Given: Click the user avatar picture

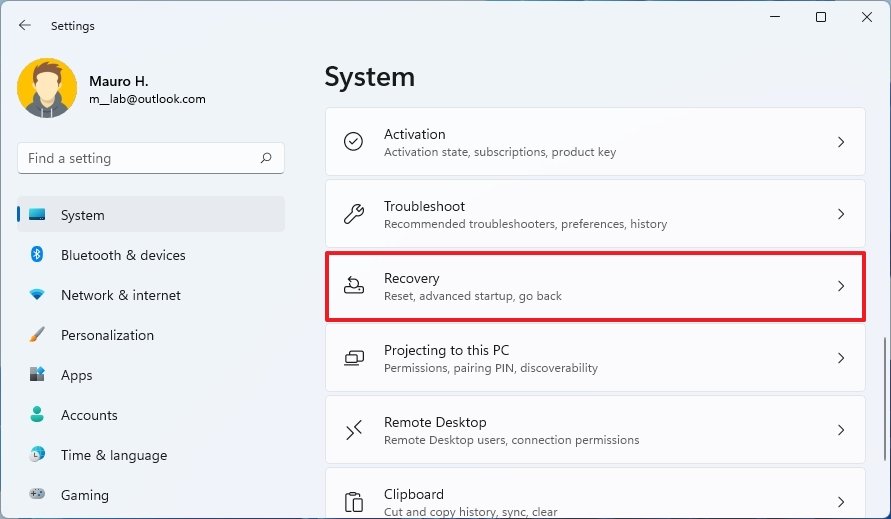Looking at the screenshot, I should 47,88.
